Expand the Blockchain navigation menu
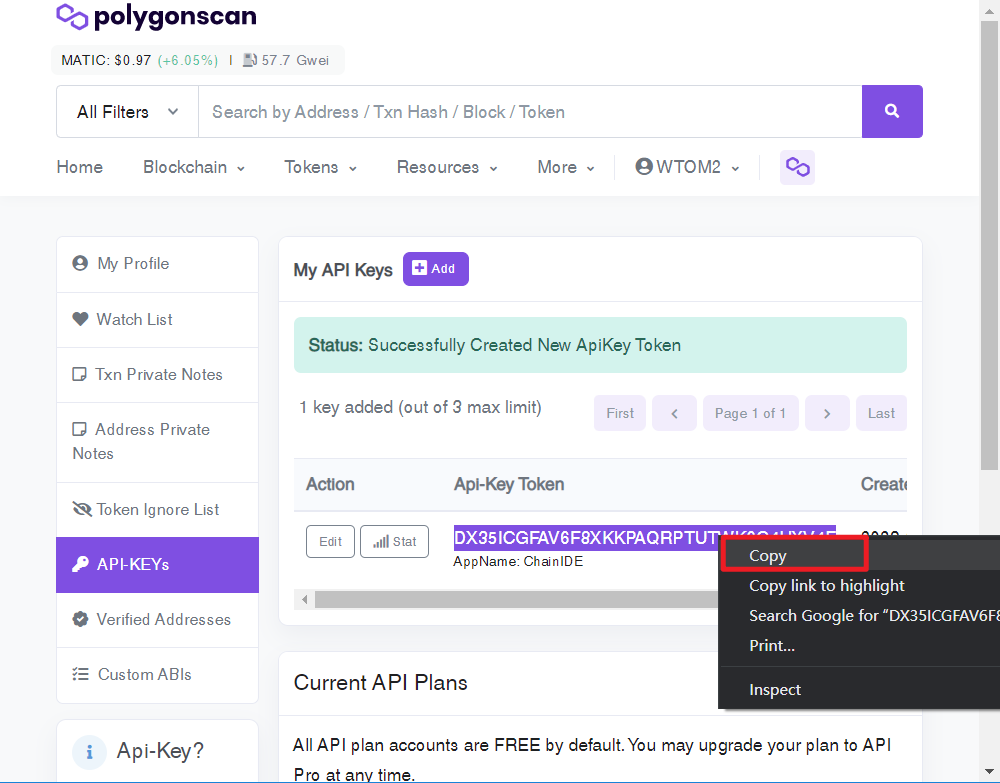 click(x=194, y=167)
